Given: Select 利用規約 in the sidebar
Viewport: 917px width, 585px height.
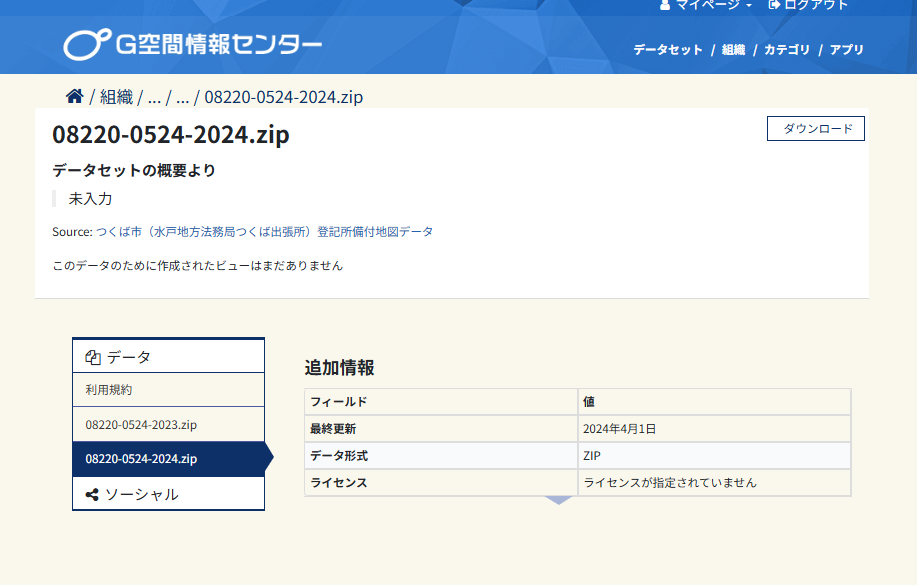Looking at the screenshot, I should click(x=168, y=390).
